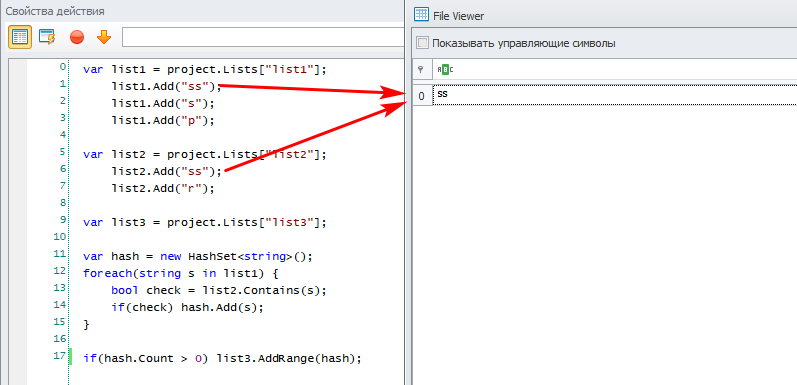Click line var hash = new HashSet
This screenshot has width=797, height=385.
[x=197, y=256]
